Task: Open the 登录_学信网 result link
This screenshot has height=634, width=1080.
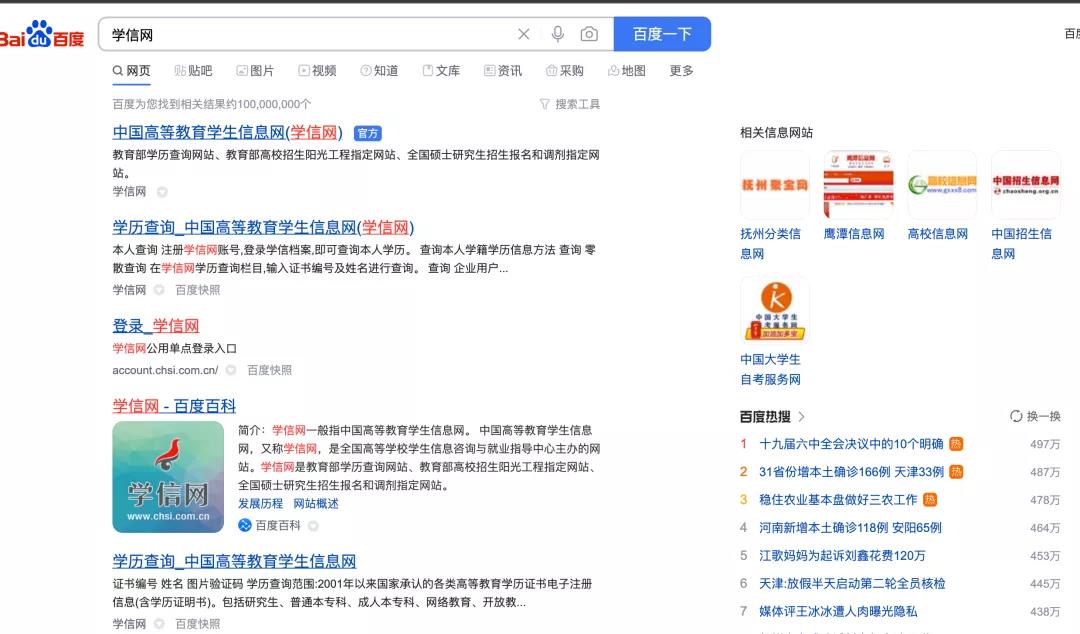Action: pyautogui.click(x=156, y=325)
